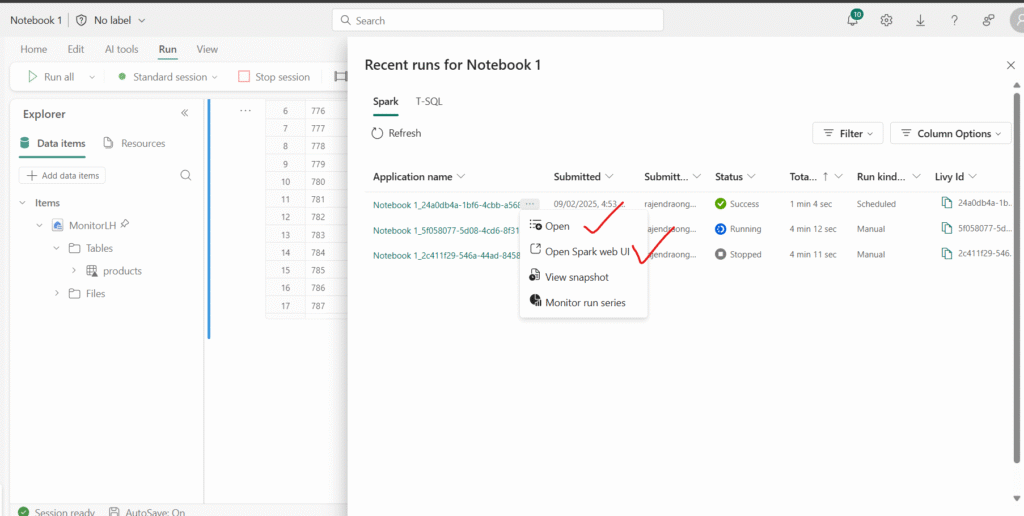Screen dimensions: 1024x516
Task: Click the Explorer search magnifier icon
Action: (x=185, y=175)
